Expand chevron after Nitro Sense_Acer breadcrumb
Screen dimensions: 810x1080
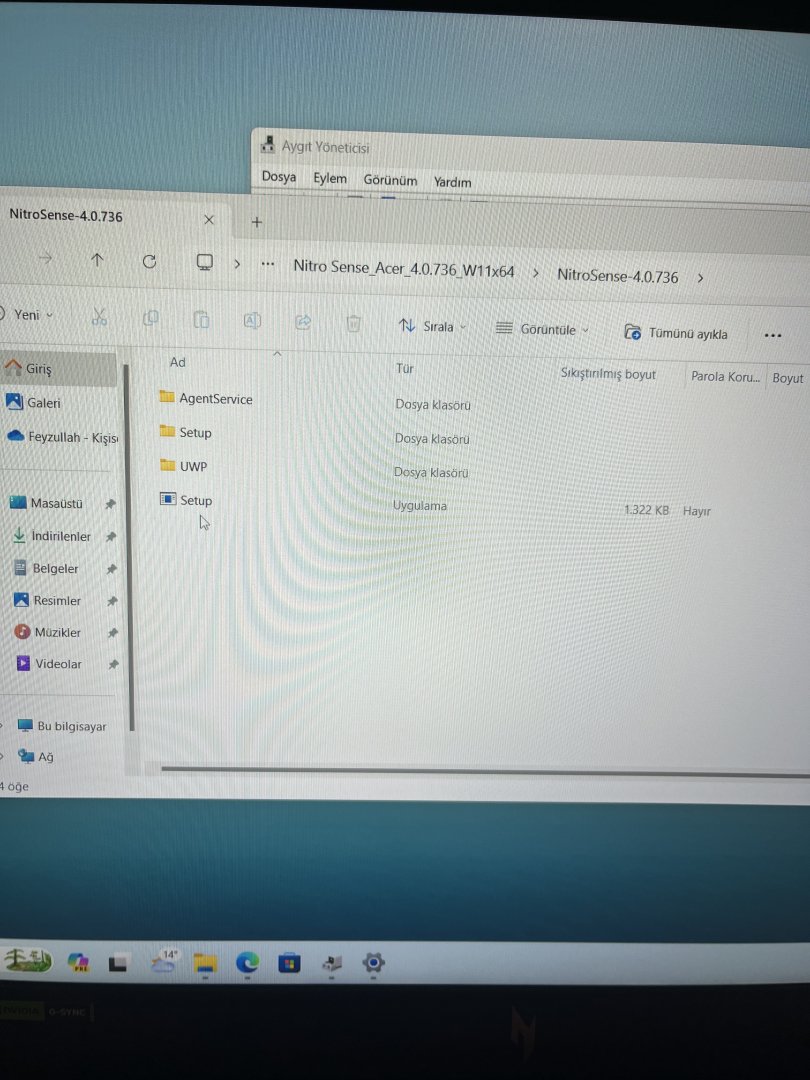pyautogui.click(x=535, y=273)
